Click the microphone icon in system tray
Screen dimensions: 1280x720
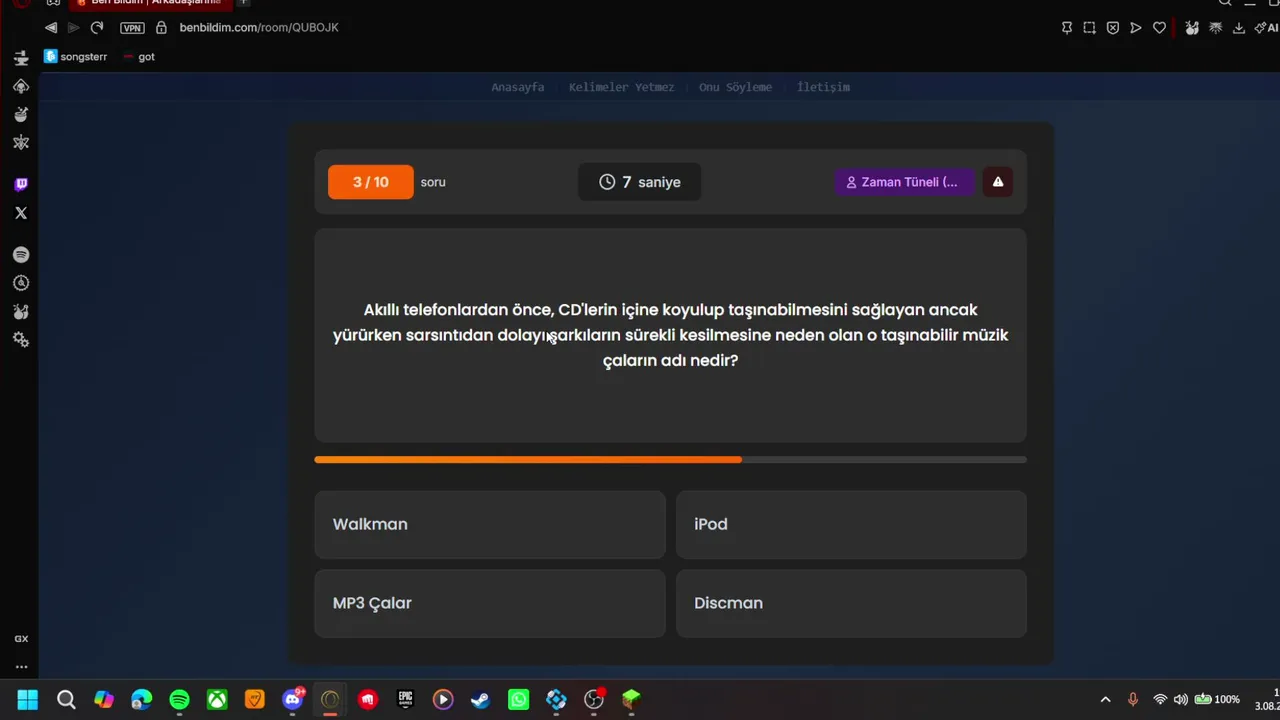pos(1133,700)
